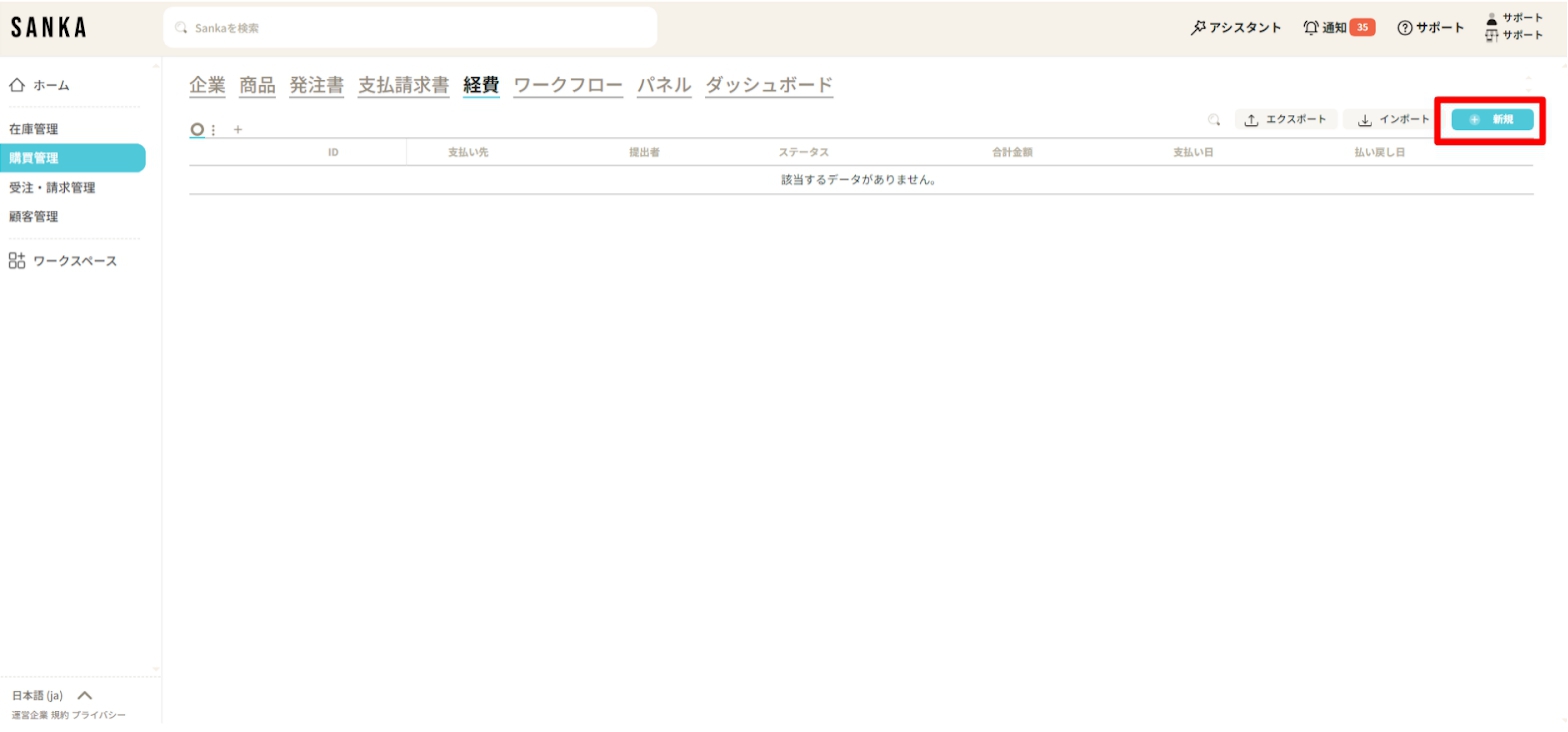Click the ホーム house icon
Image resolution: width=1568 pixels, height=732 pixels.
tap(16, 85)
